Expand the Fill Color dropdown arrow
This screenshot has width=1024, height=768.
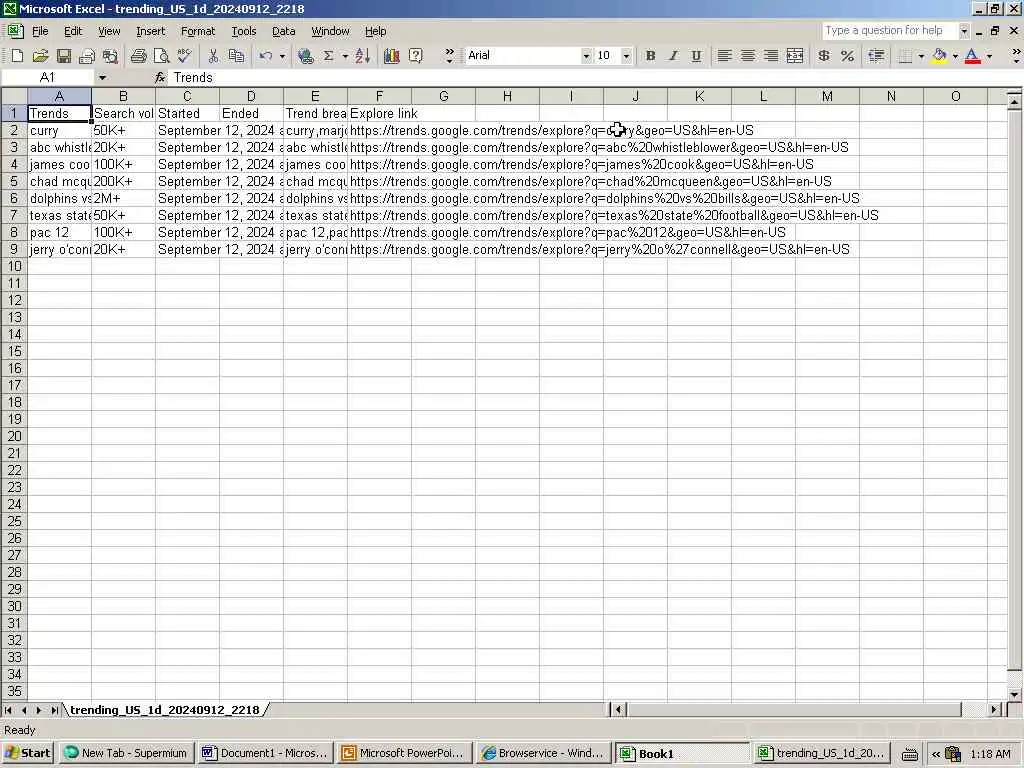tap(955, 56)
